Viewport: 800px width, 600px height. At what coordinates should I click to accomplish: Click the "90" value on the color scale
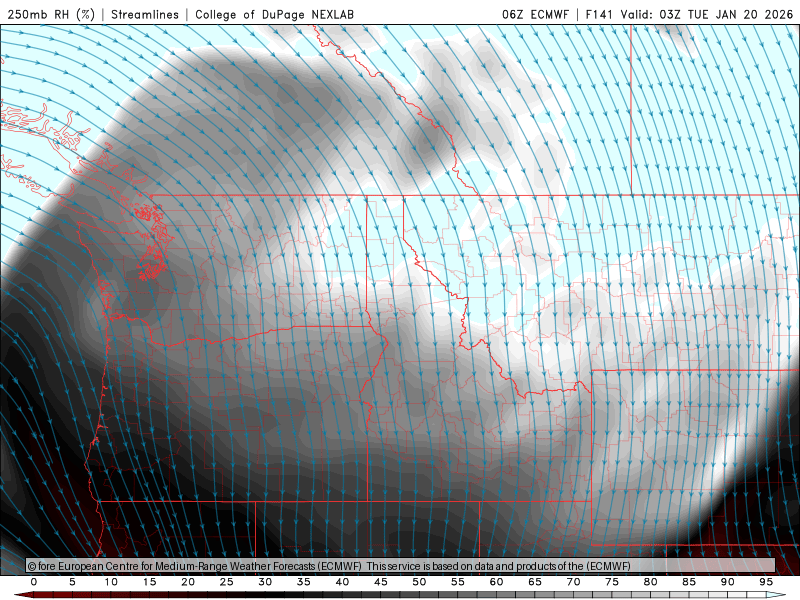click(x=728, y=582)
